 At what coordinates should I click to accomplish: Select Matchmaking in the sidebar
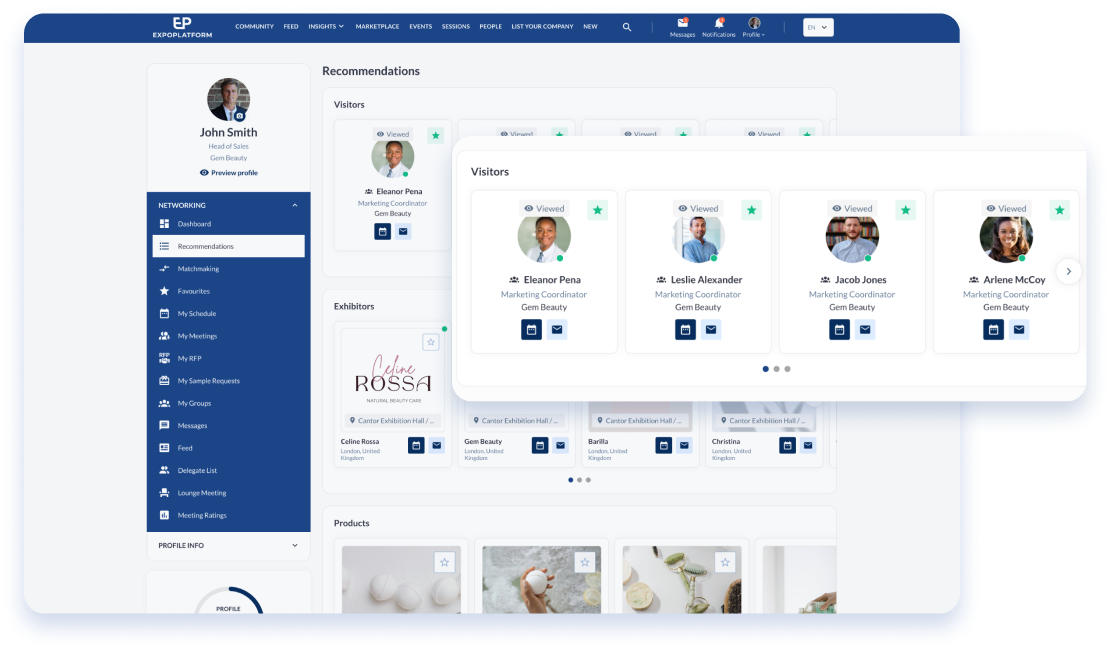198,269
